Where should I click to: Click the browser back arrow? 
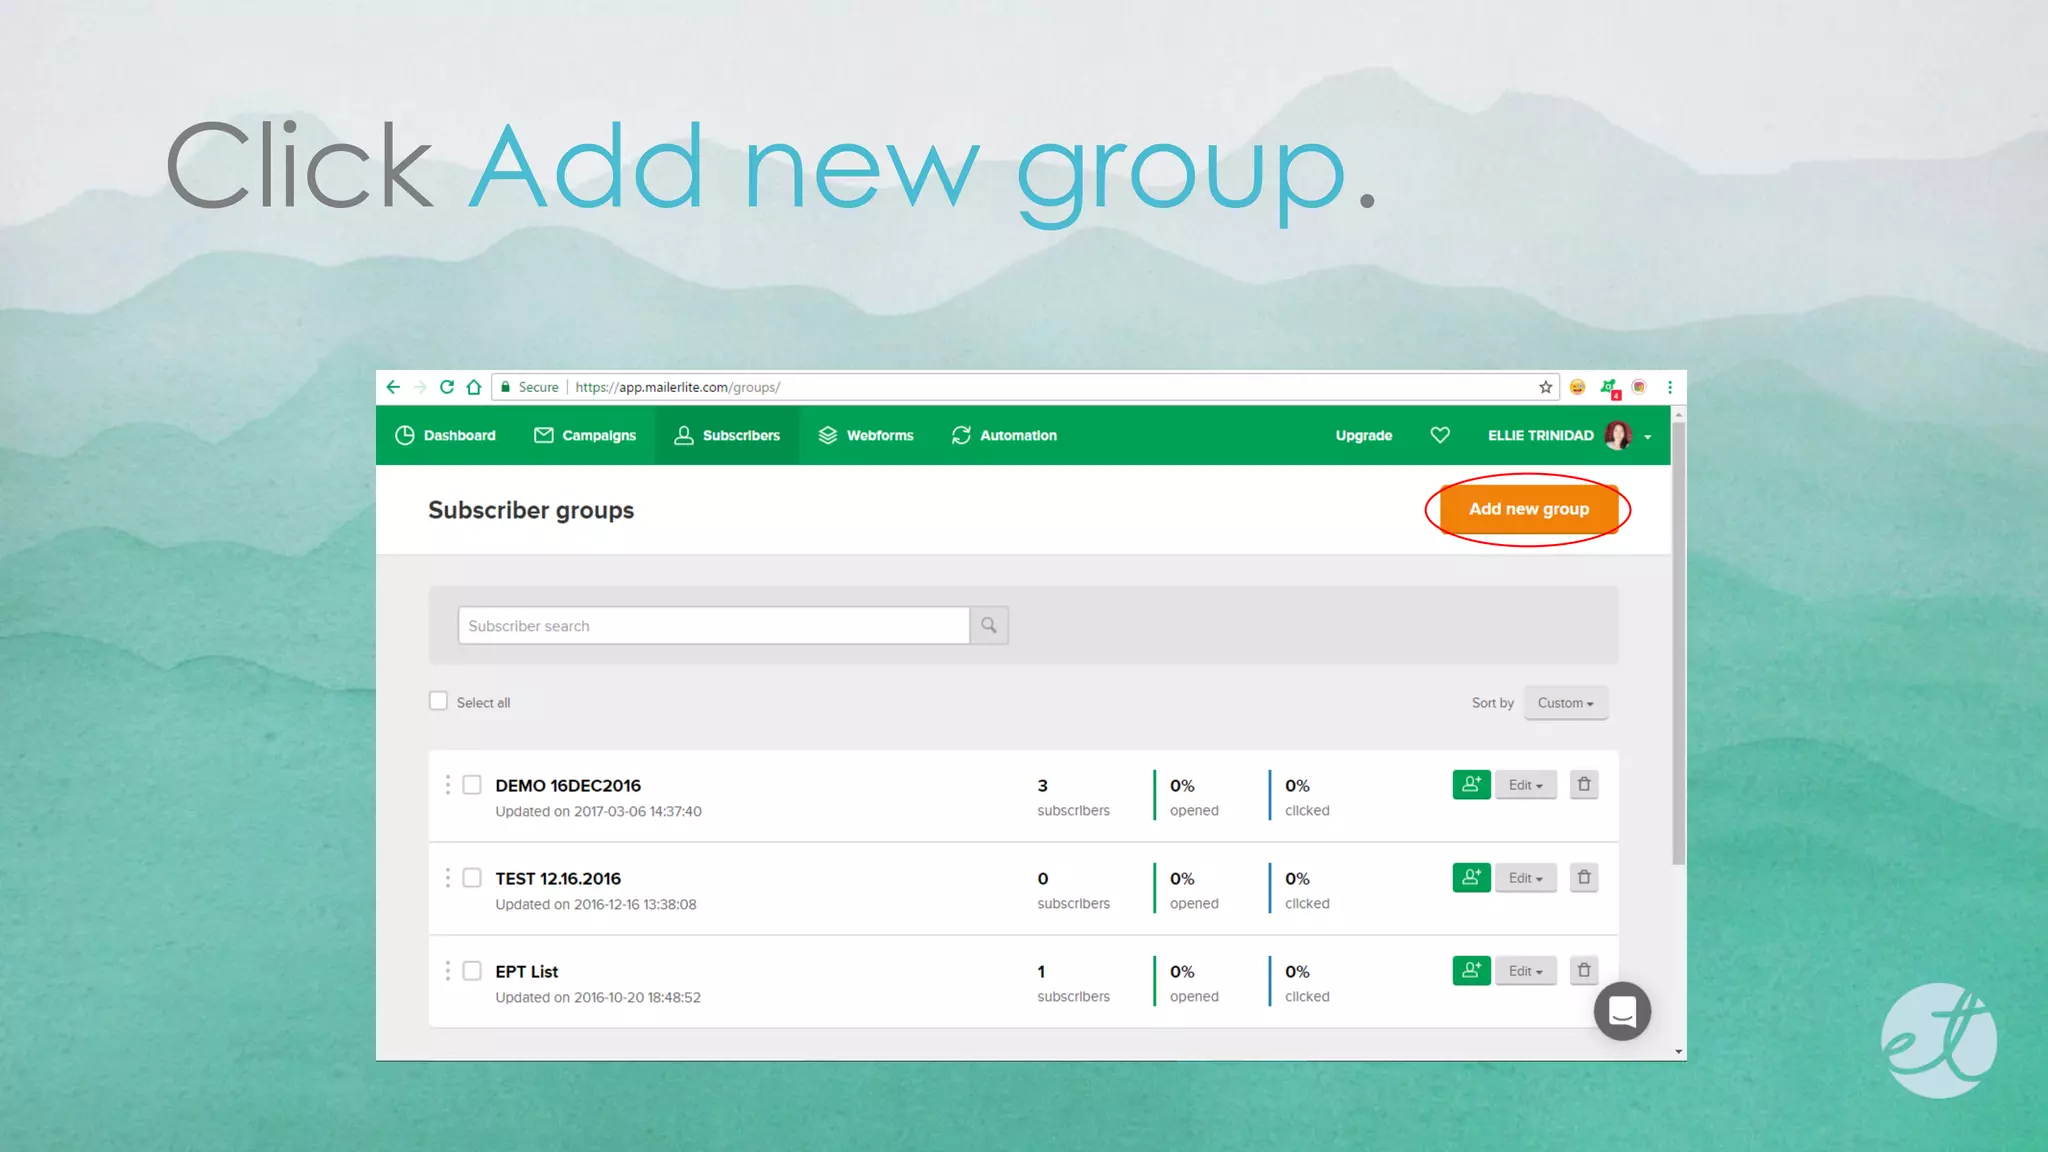(x=393, y=387)
